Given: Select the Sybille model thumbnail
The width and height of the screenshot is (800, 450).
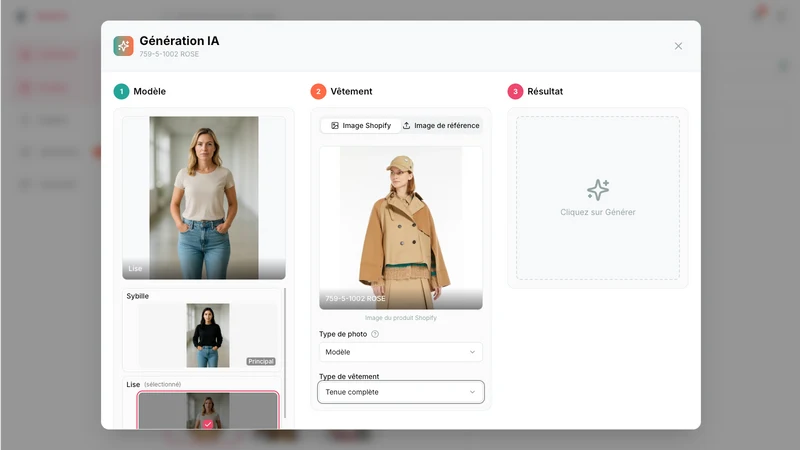Looking at the screenshot, I should click(208, 335).
